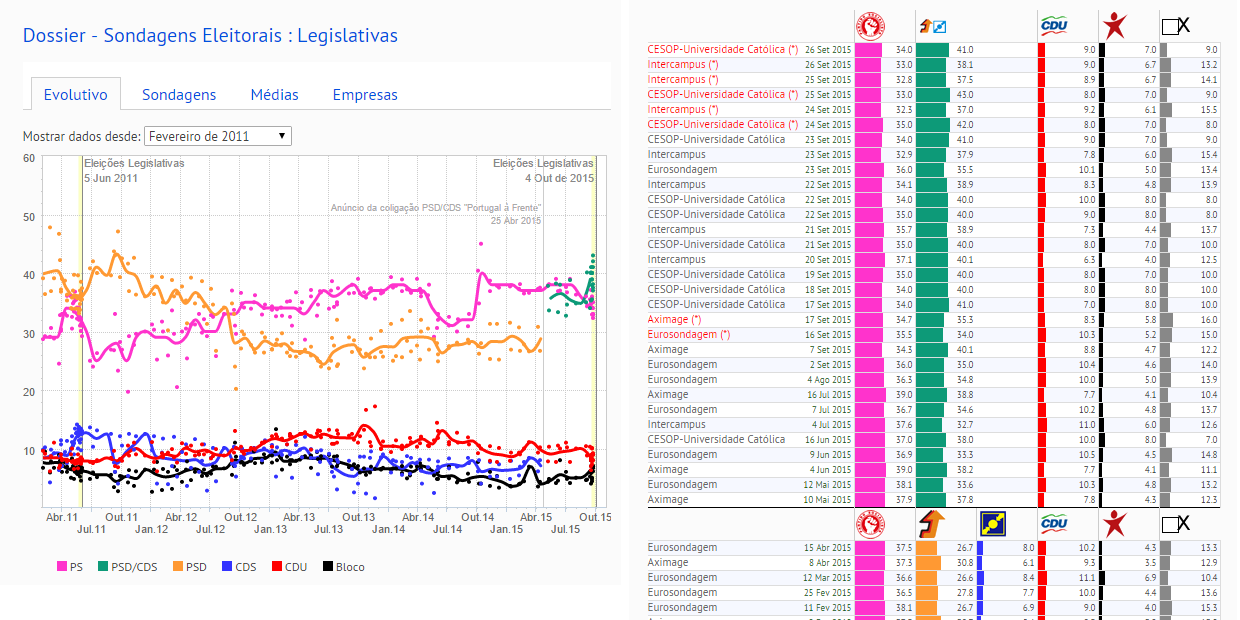The width and height of the screenshot is (1240, 620).
Task: Open the 'Mostrar dados desde' date dropdown
Action: pos(218,136)
